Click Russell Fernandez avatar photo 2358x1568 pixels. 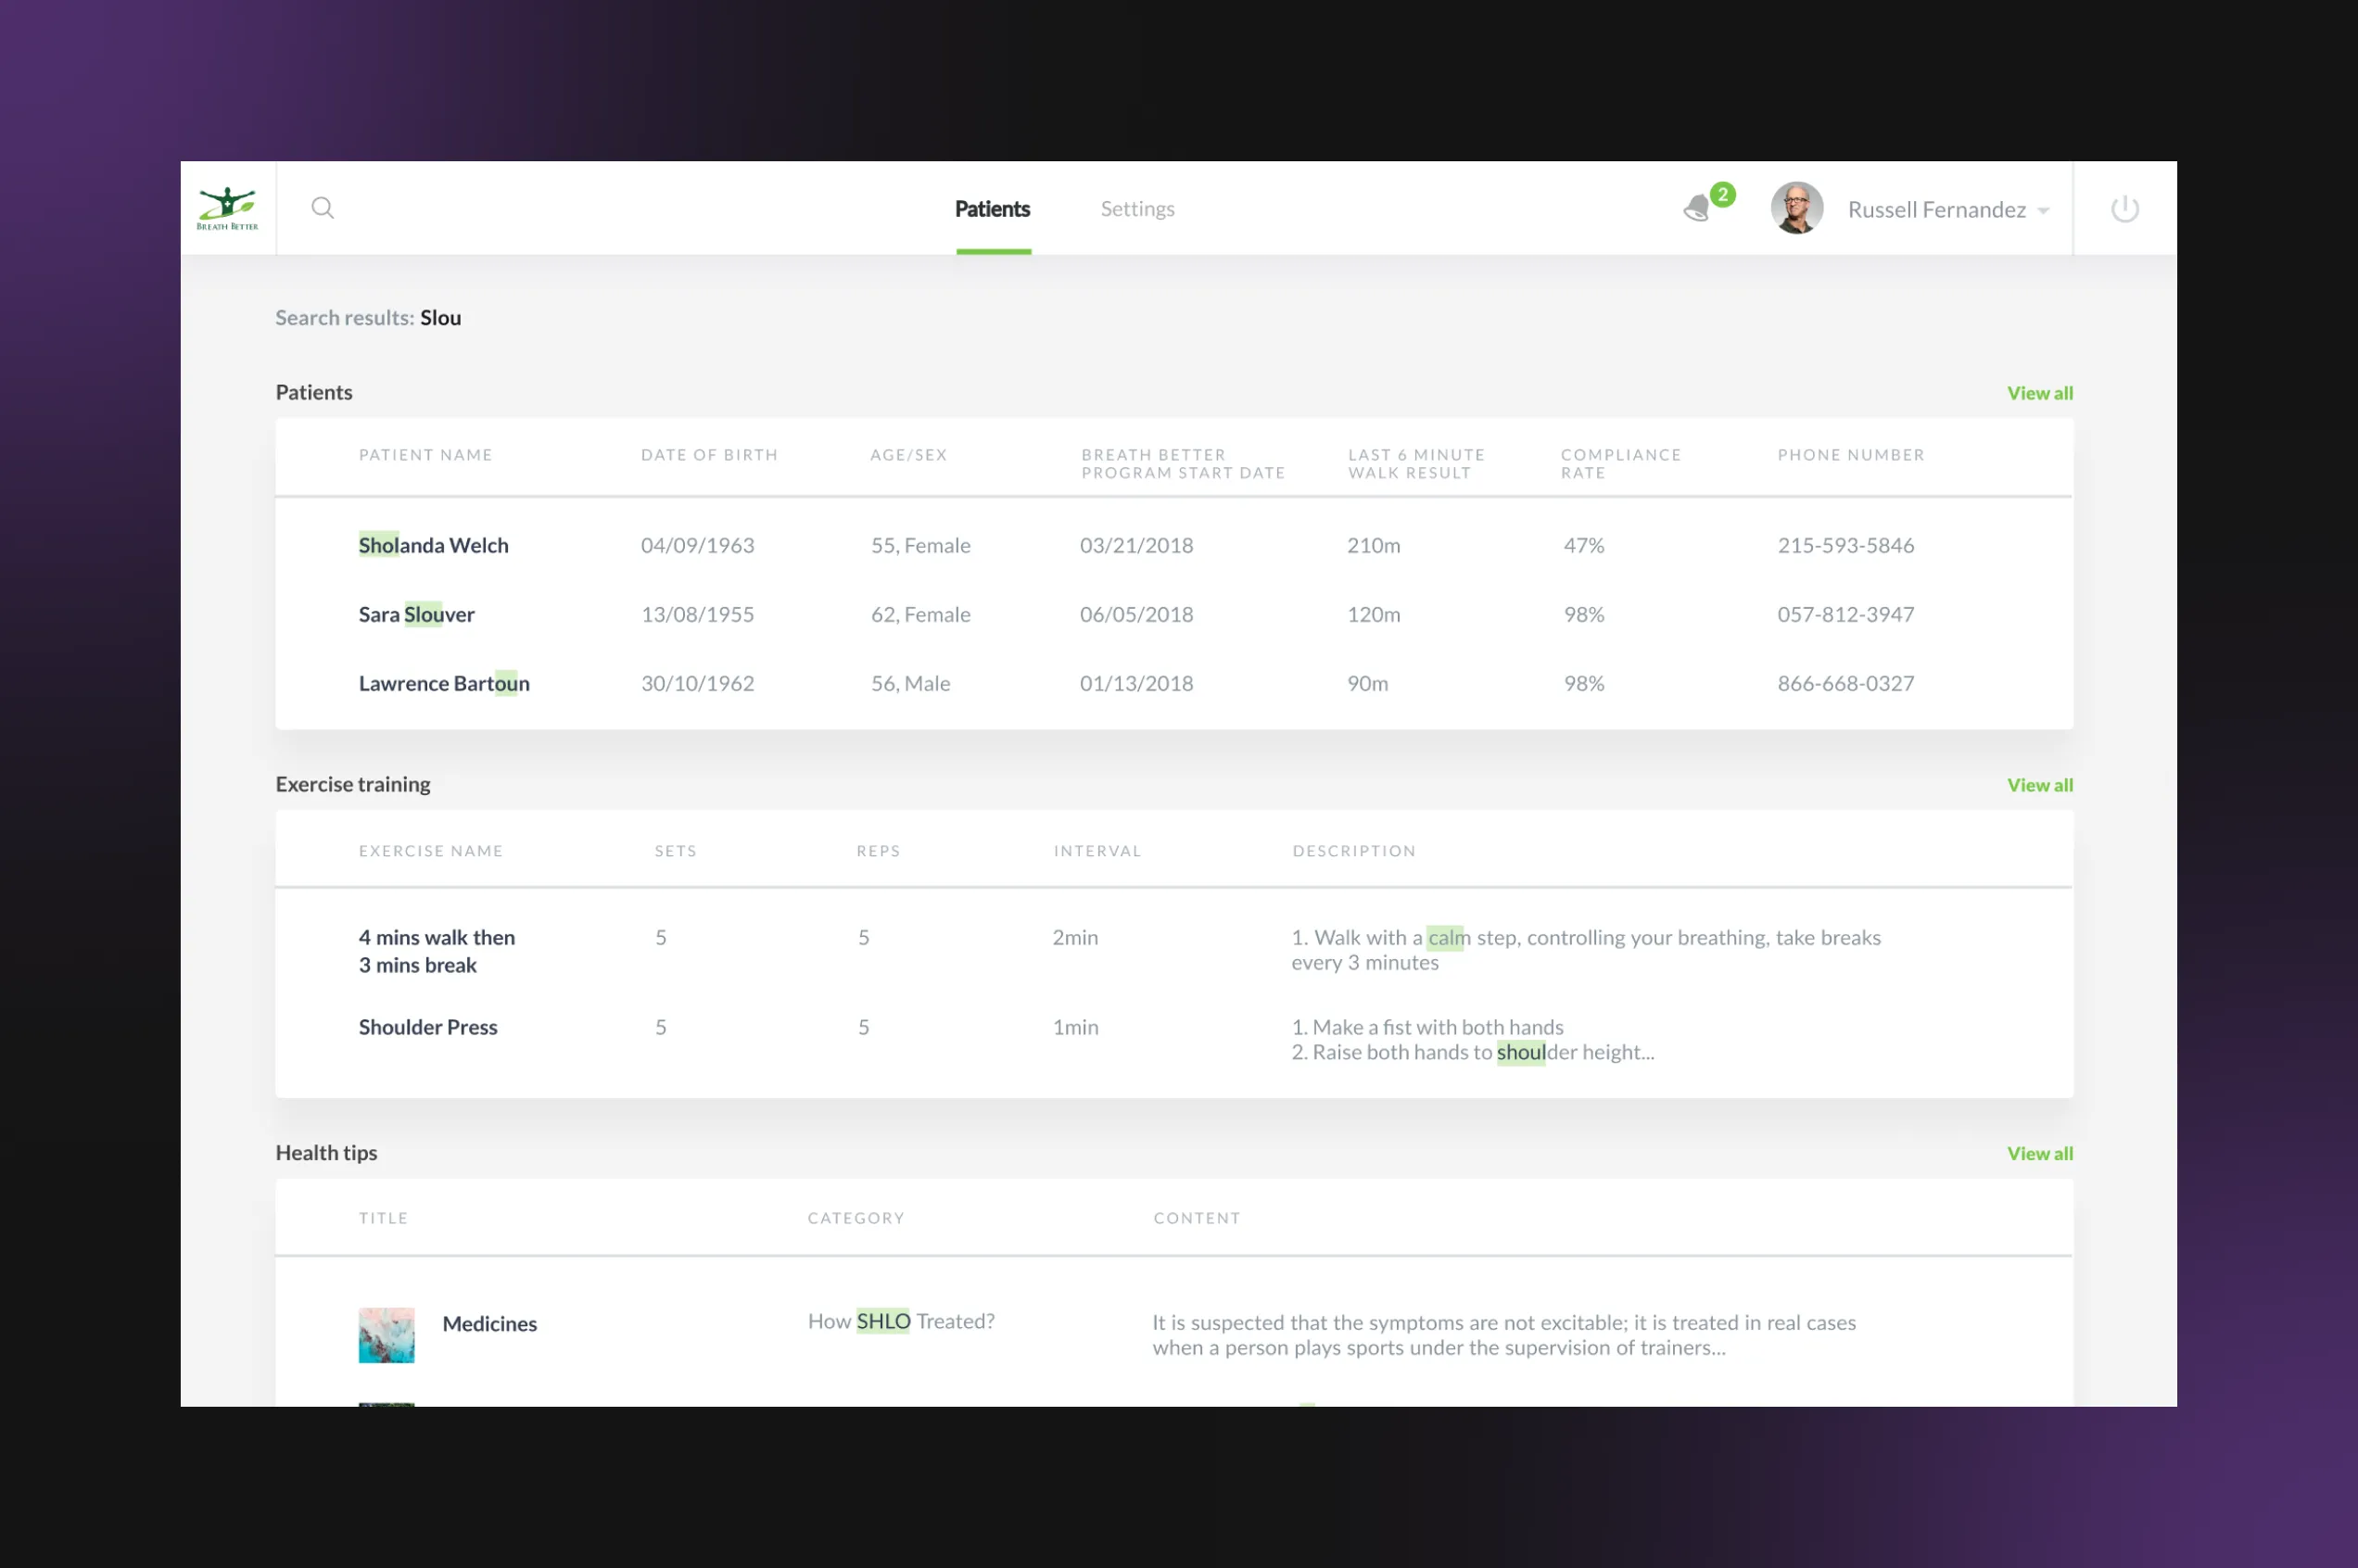(1796, 208)
